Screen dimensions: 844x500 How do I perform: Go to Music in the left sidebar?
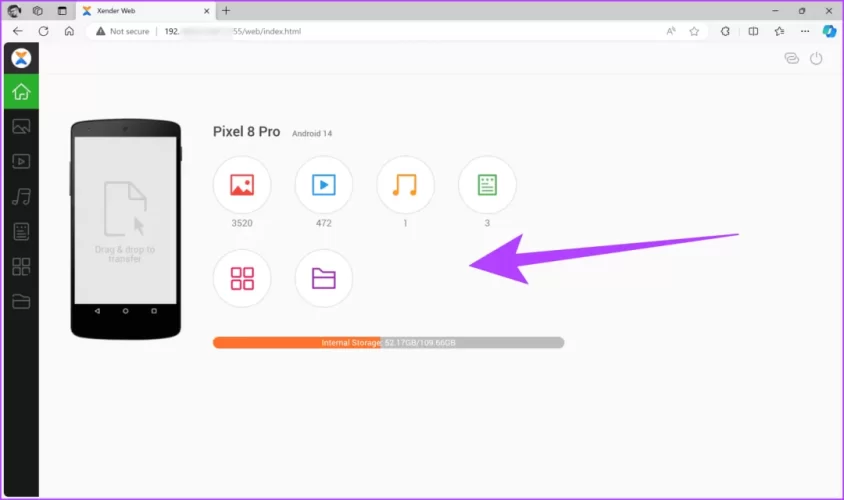(x=20, y=196)
